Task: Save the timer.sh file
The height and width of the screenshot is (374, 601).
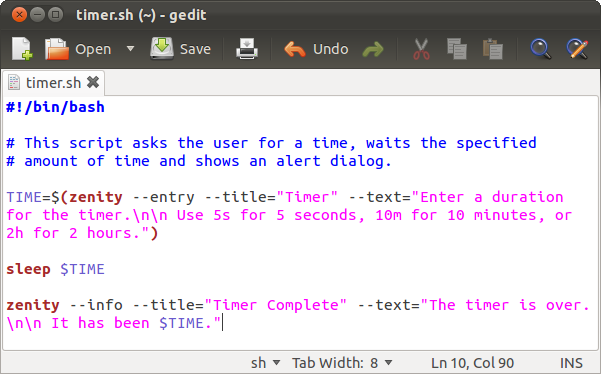Action: pos(181,49)
